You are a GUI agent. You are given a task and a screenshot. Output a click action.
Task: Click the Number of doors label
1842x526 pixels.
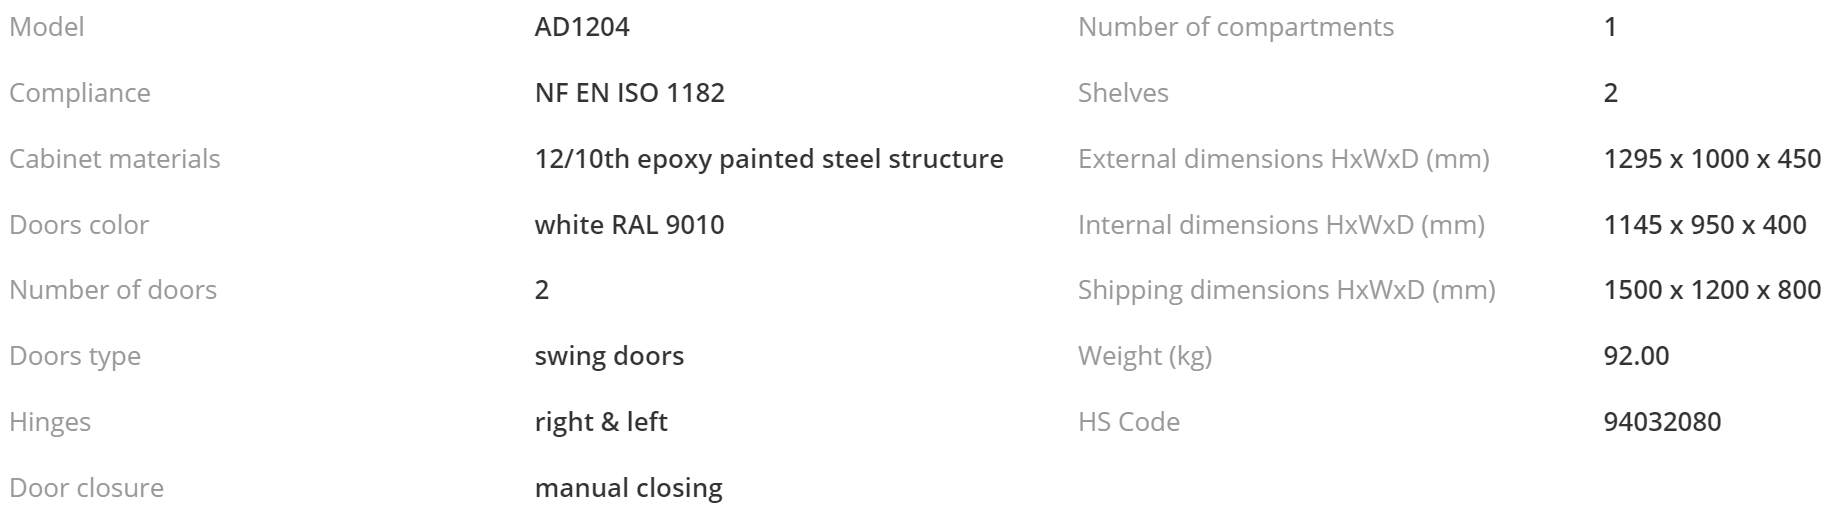click(113, 290)
